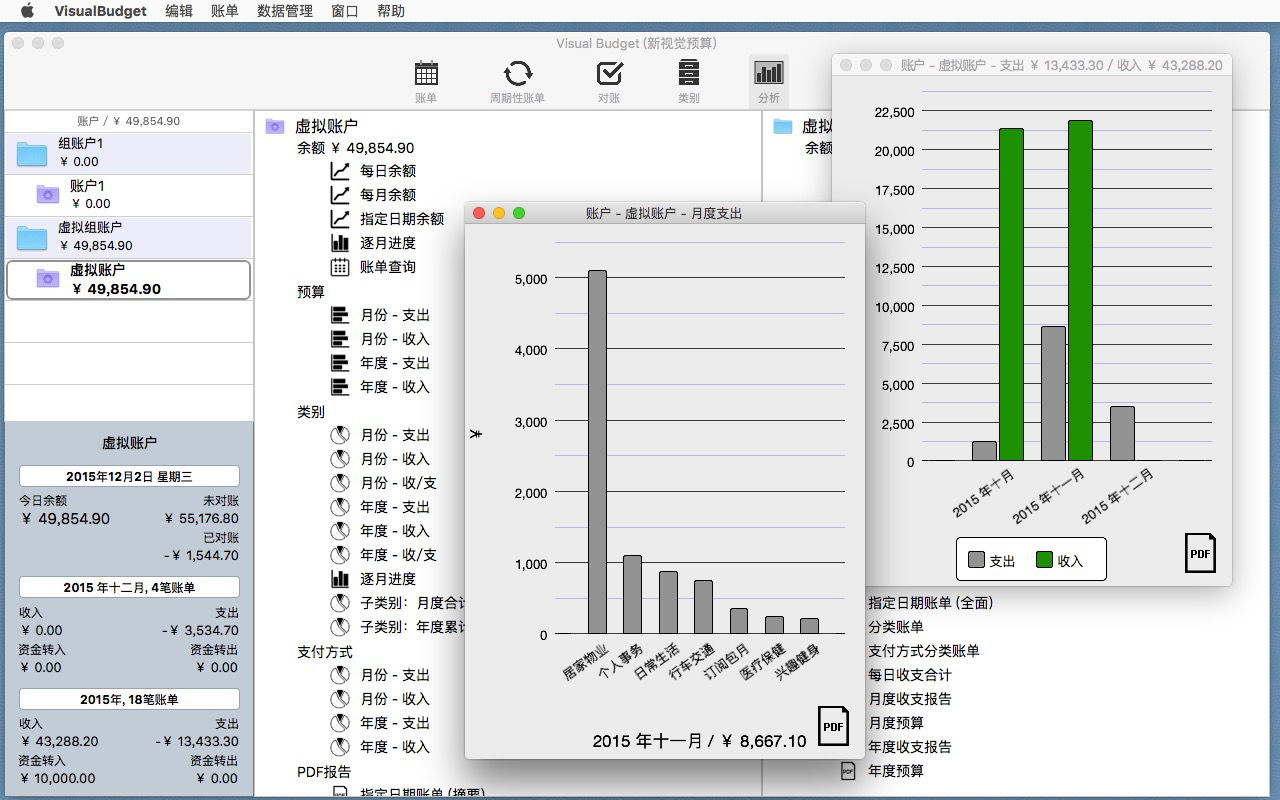Viewport: 1280px width, 800px height.
Task: Export income/expense chart window as PDF
Action: pos(1200,552)
